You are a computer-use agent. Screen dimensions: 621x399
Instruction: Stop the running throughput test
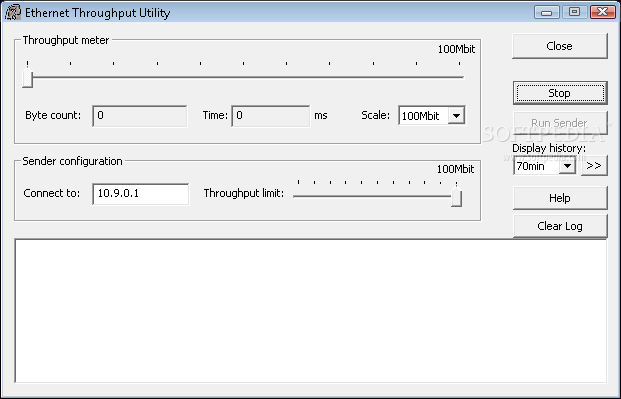coord(560,93)
